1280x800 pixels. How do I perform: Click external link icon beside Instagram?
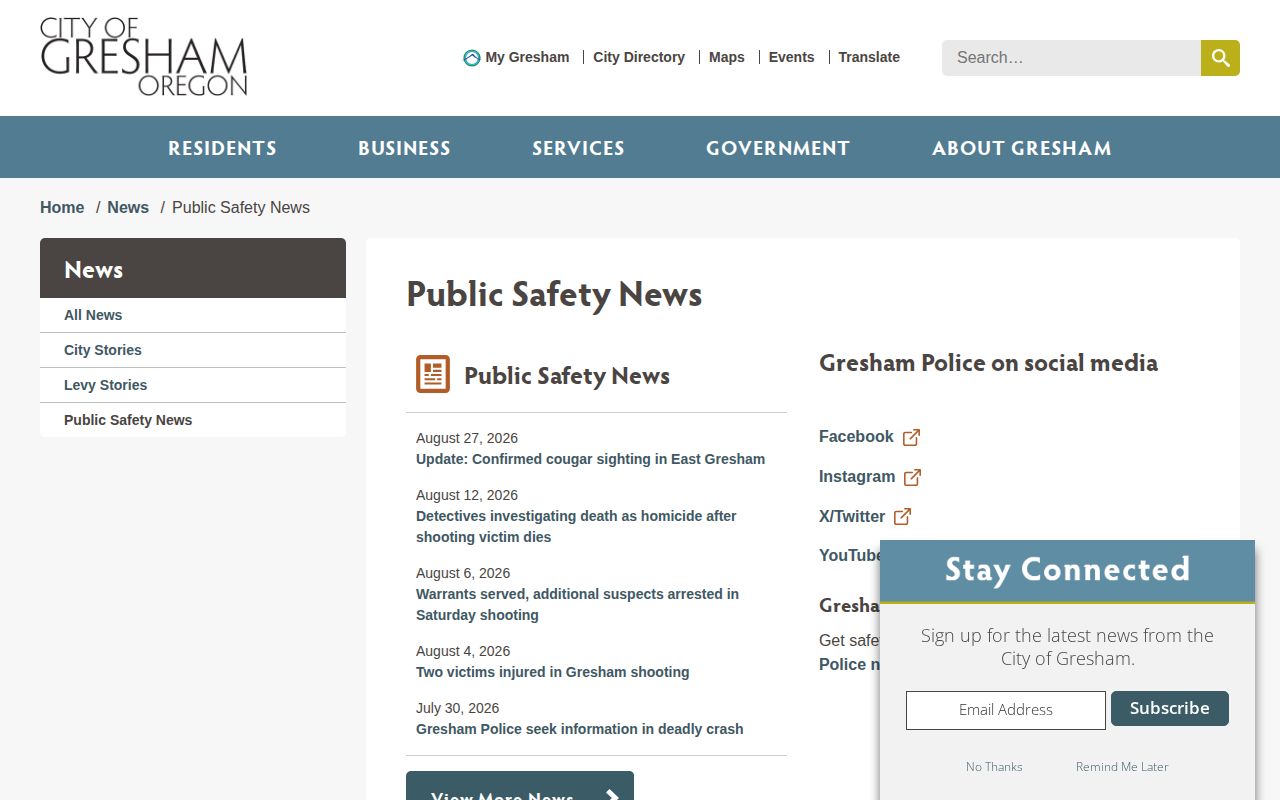pos(912,477)
